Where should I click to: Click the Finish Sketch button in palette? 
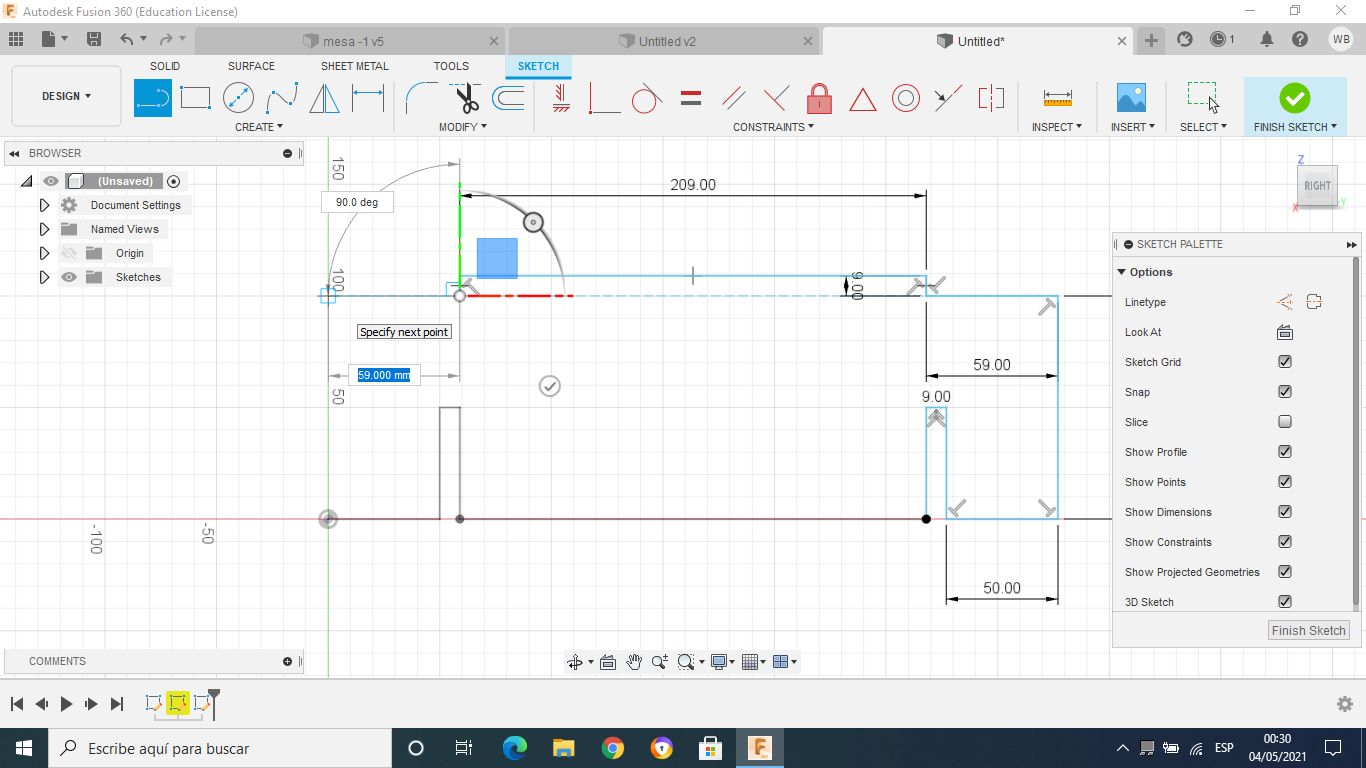click(1309, 630)
